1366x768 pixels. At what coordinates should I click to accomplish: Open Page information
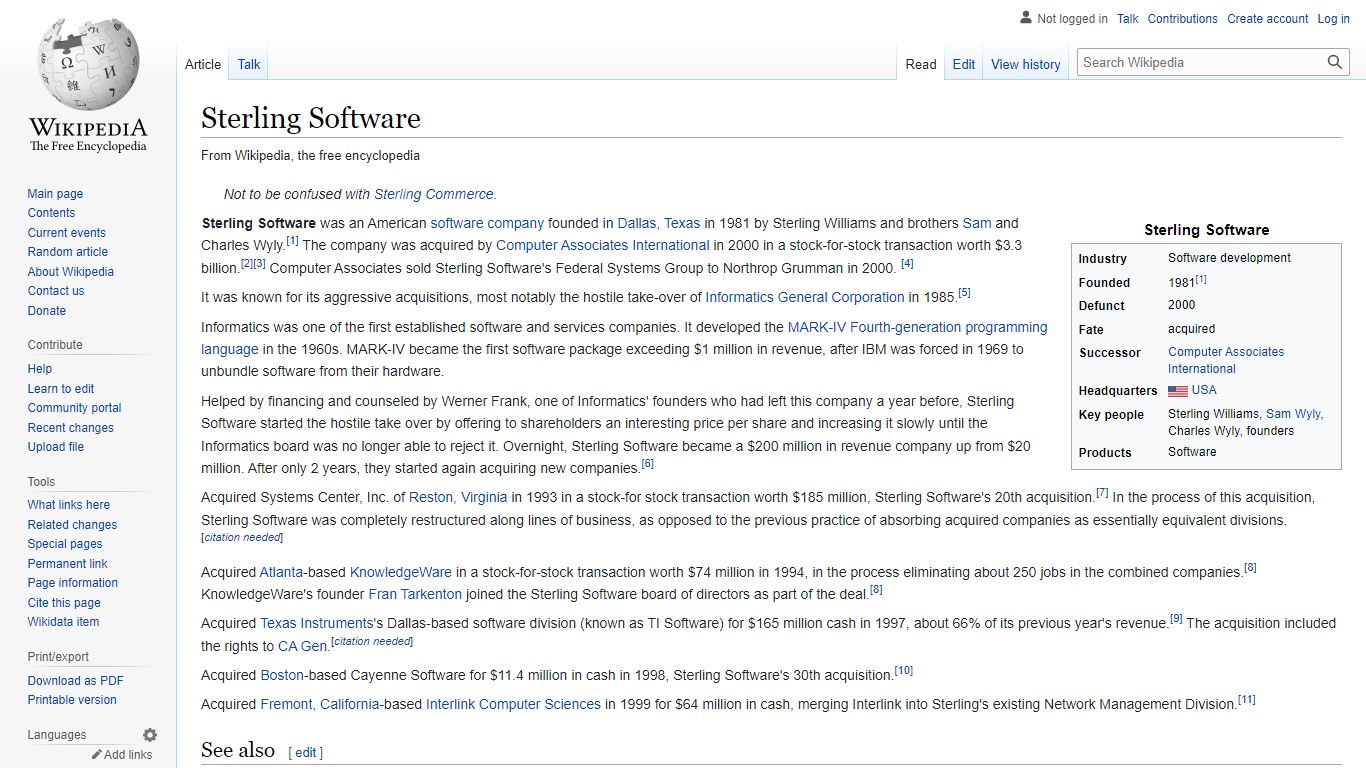click(x=72, y=583)
